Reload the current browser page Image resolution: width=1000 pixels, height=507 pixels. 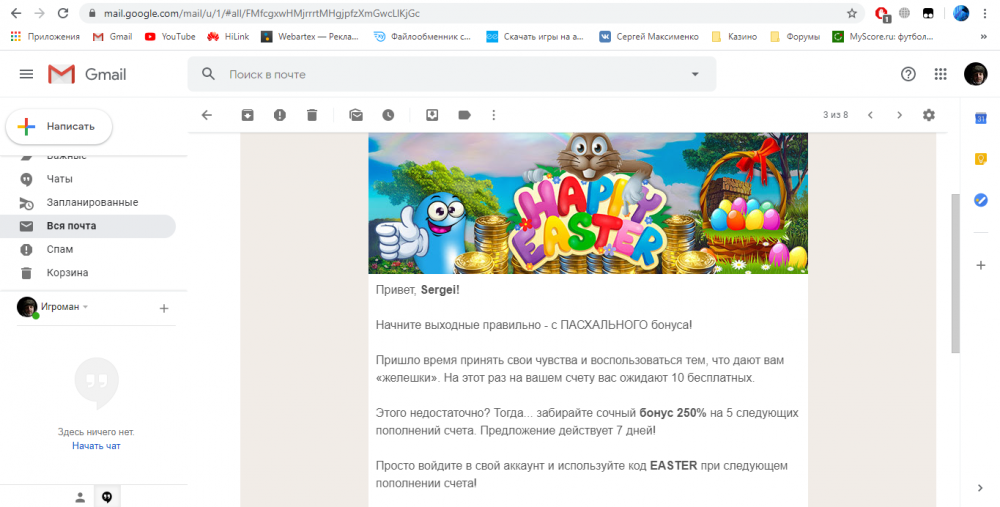[62, 13]
